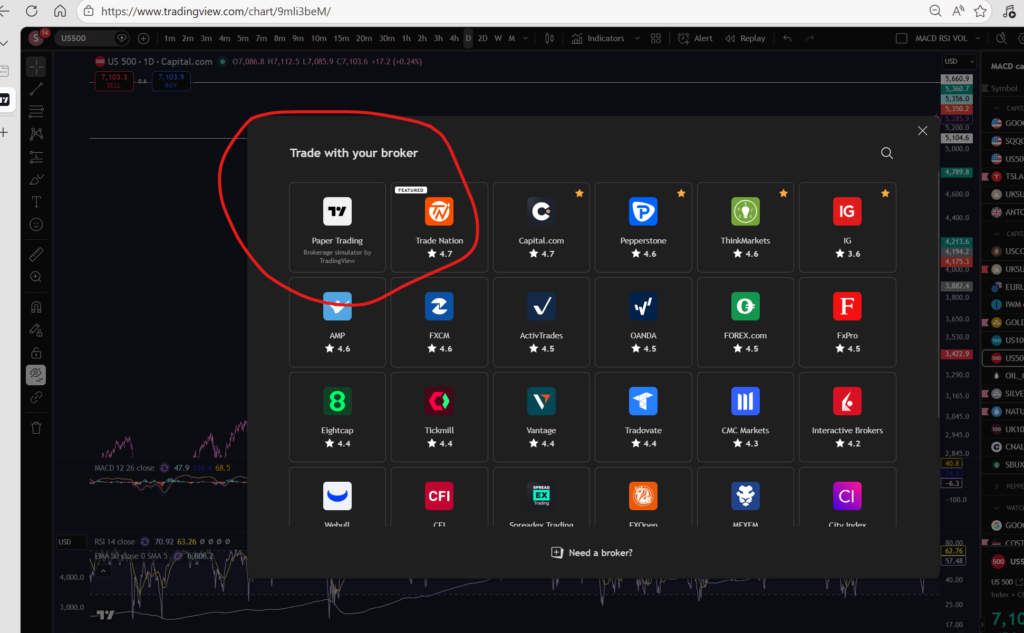Open chart type candles selector
Screen dimensions: 1024x633
[x=549, y=39]
